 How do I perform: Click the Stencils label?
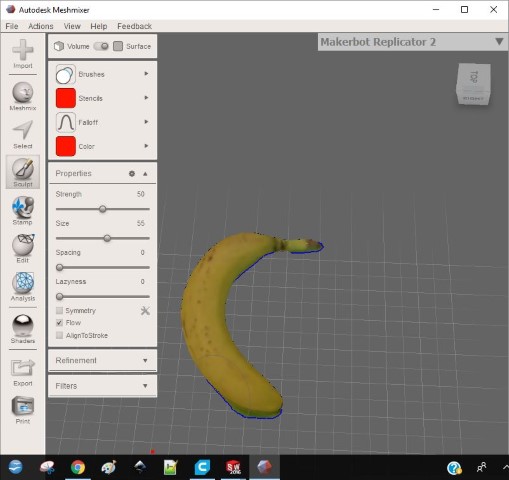pos(90,98)
